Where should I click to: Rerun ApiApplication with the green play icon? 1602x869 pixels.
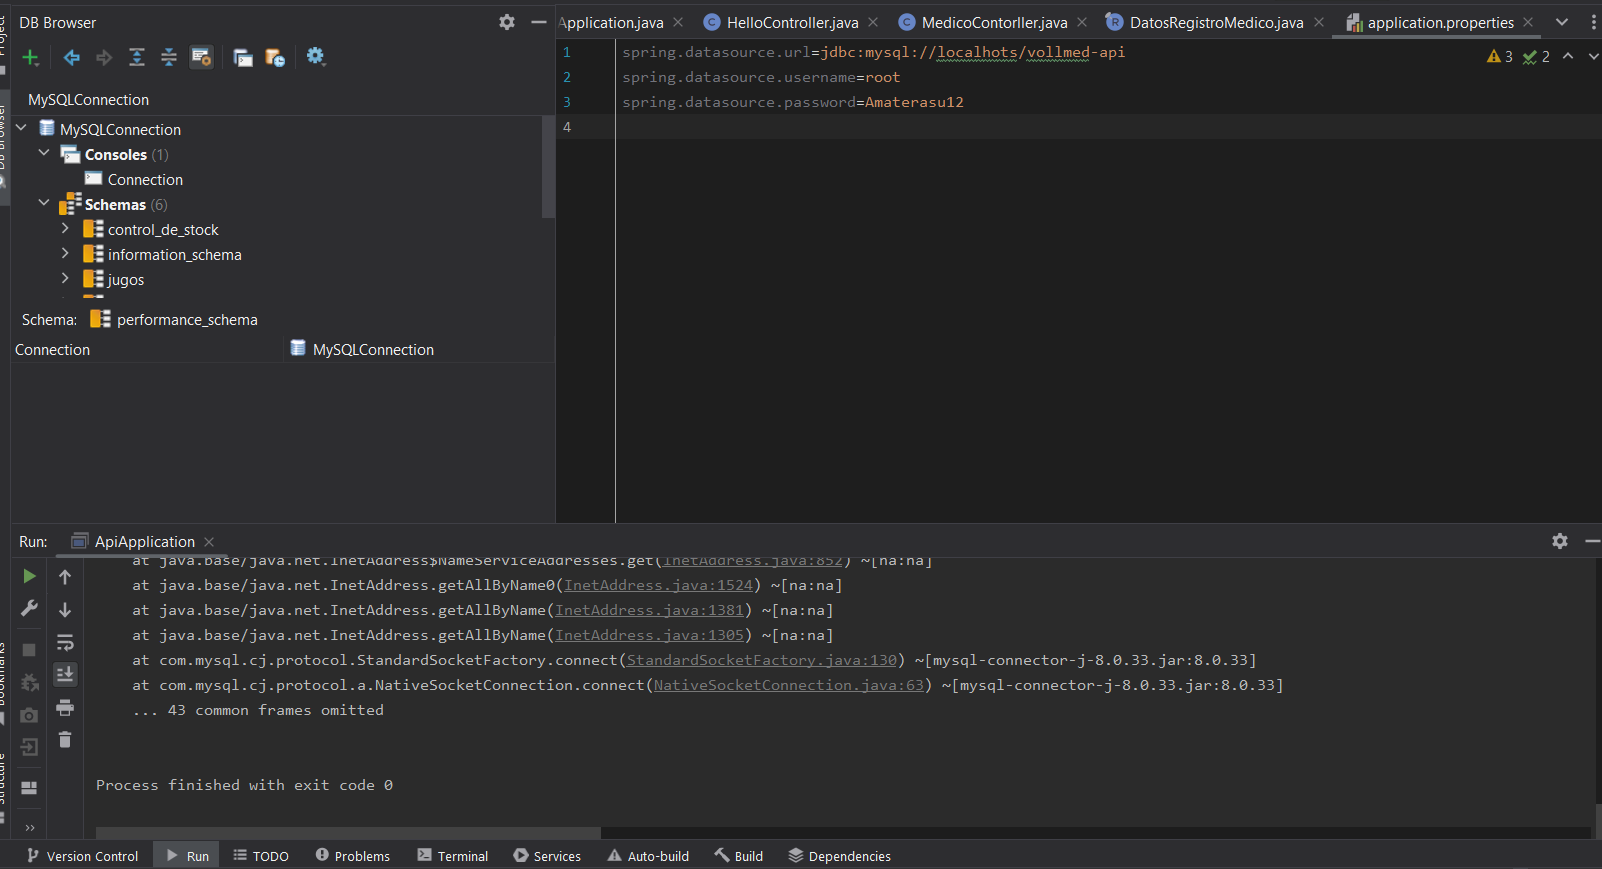[29, 576]
